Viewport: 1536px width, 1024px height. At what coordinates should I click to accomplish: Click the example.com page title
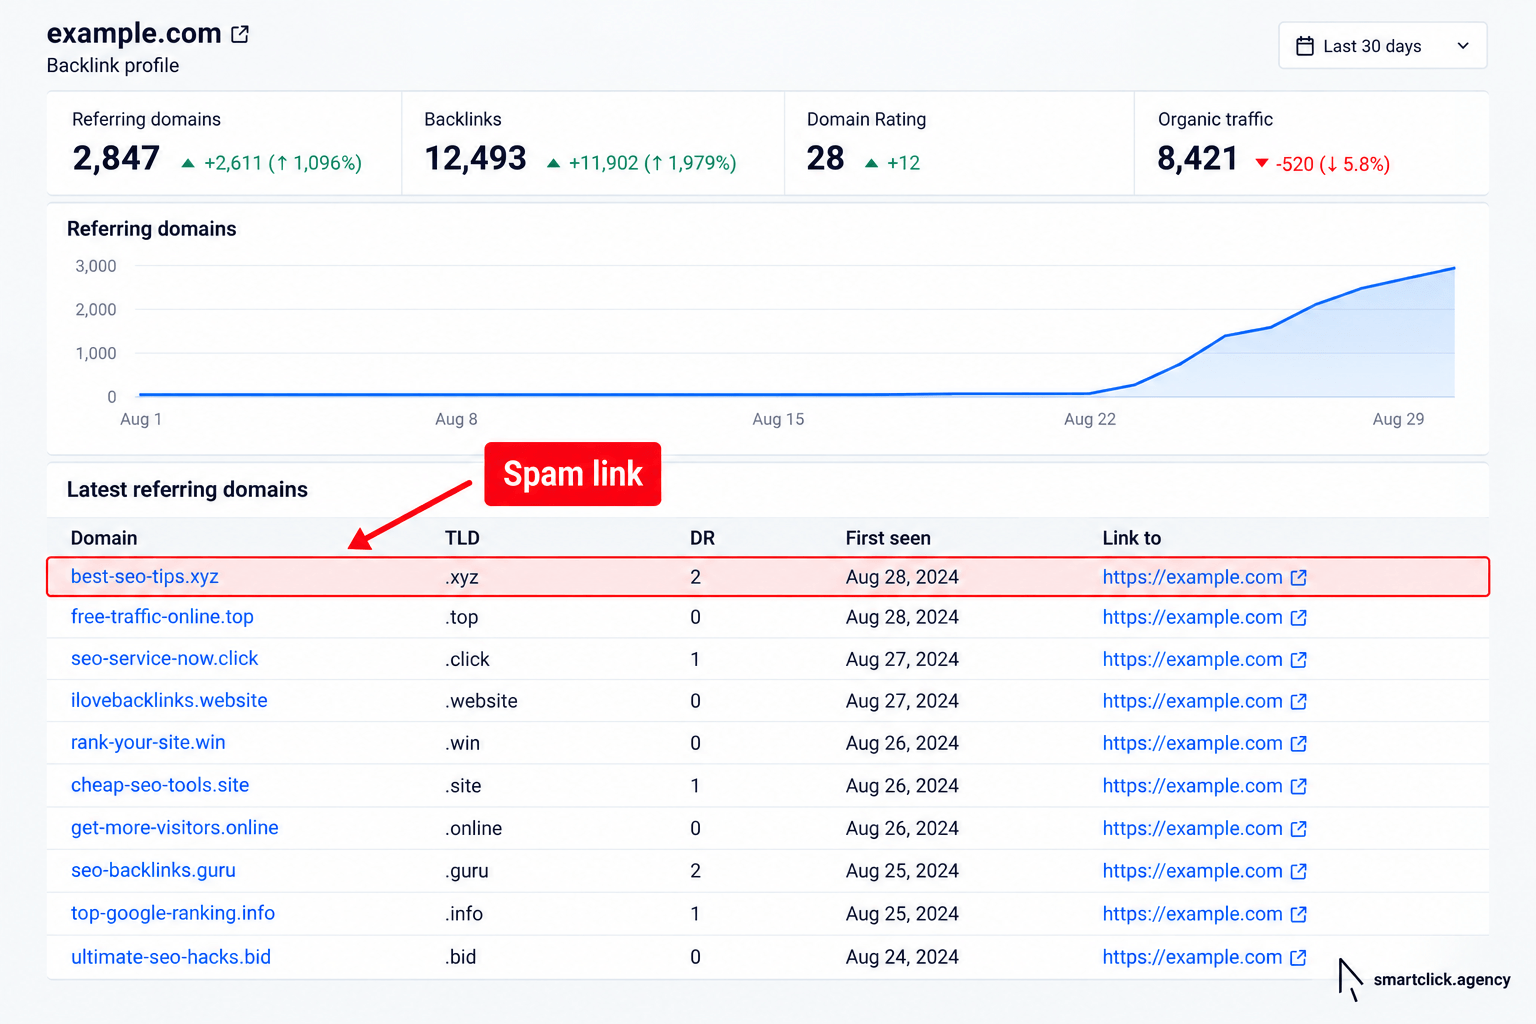point(134,33)
